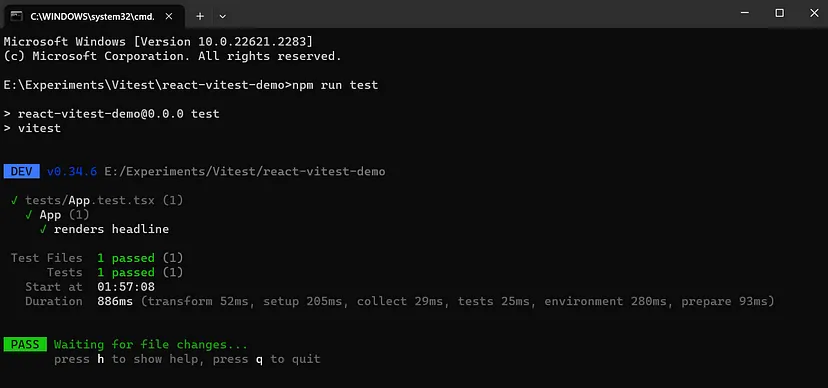Click the checkmark beside tests/App.test.tsx
The image size is (828, 388).
click(14, 201)
